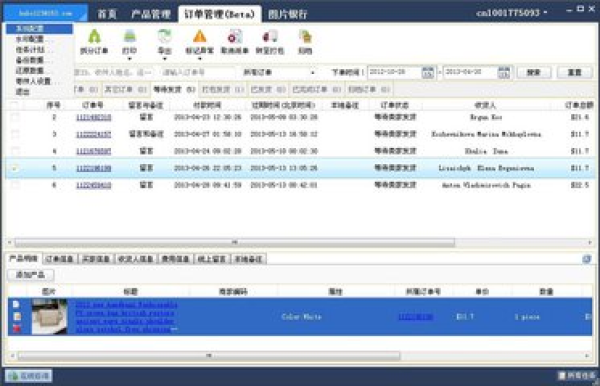Open the export dropdown arrow below export icon

coord(165,59)
